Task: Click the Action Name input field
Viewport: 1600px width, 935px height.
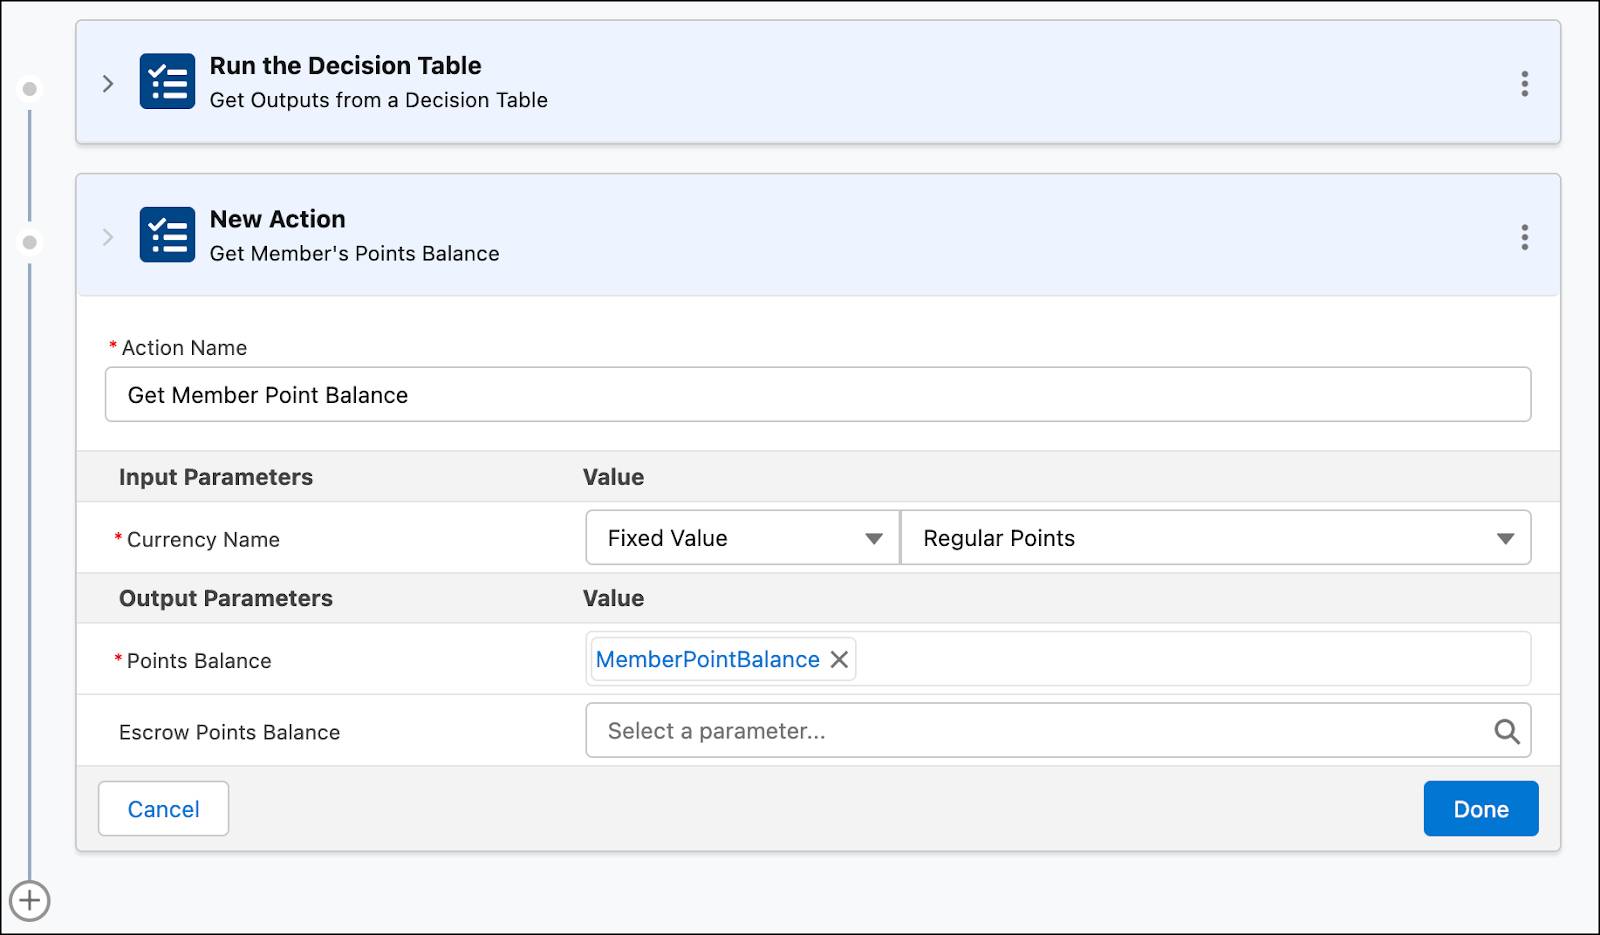Action: (818, 395)
